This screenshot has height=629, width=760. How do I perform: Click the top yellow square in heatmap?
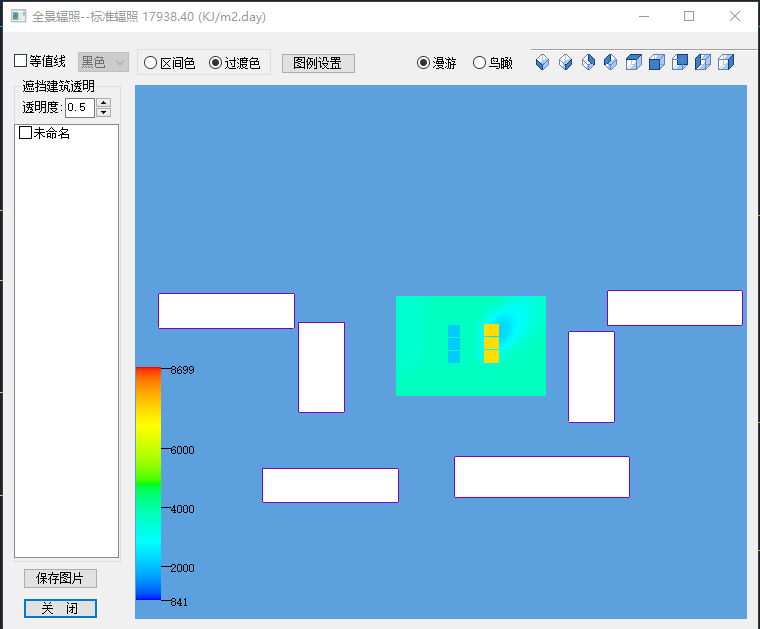491,330
